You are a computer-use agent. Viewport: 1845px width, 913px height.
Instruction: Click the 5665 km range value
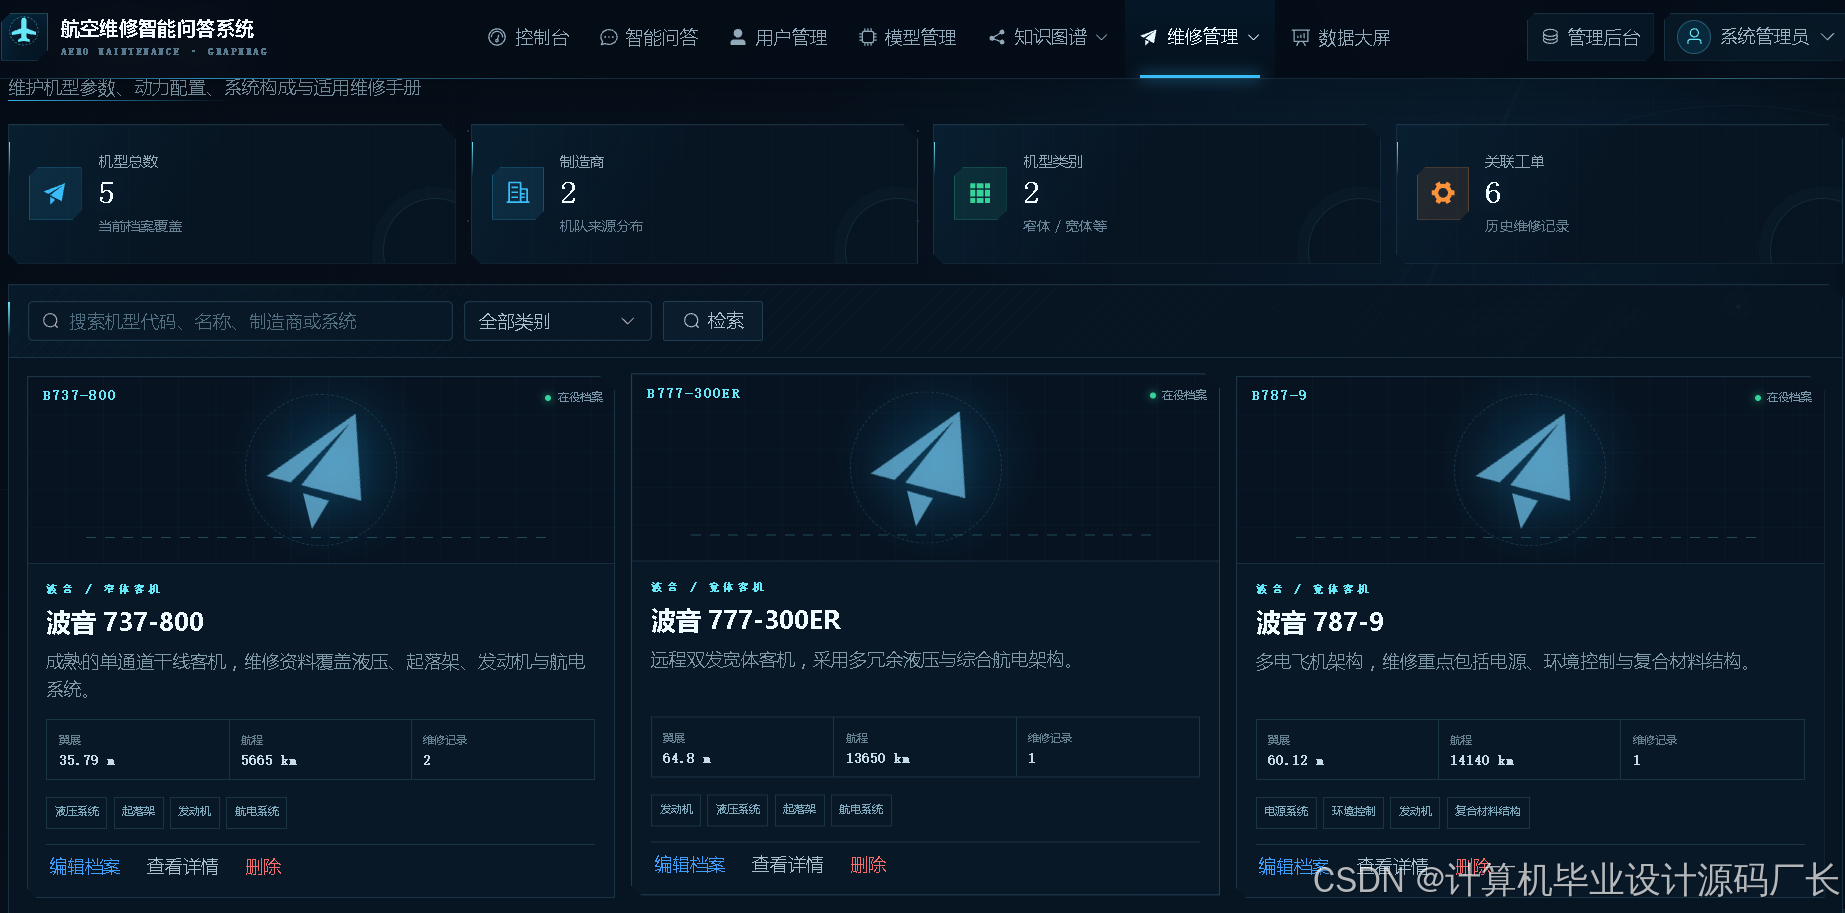(x=269, y=761)
